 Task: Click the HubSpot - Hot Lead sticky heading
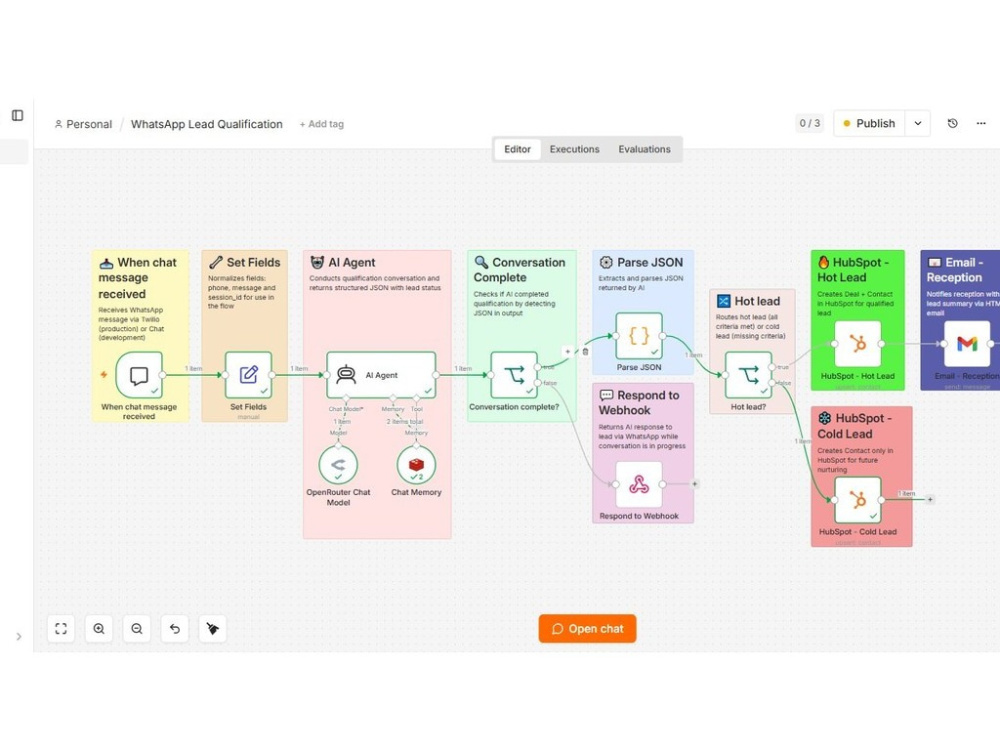click(853, 270)
